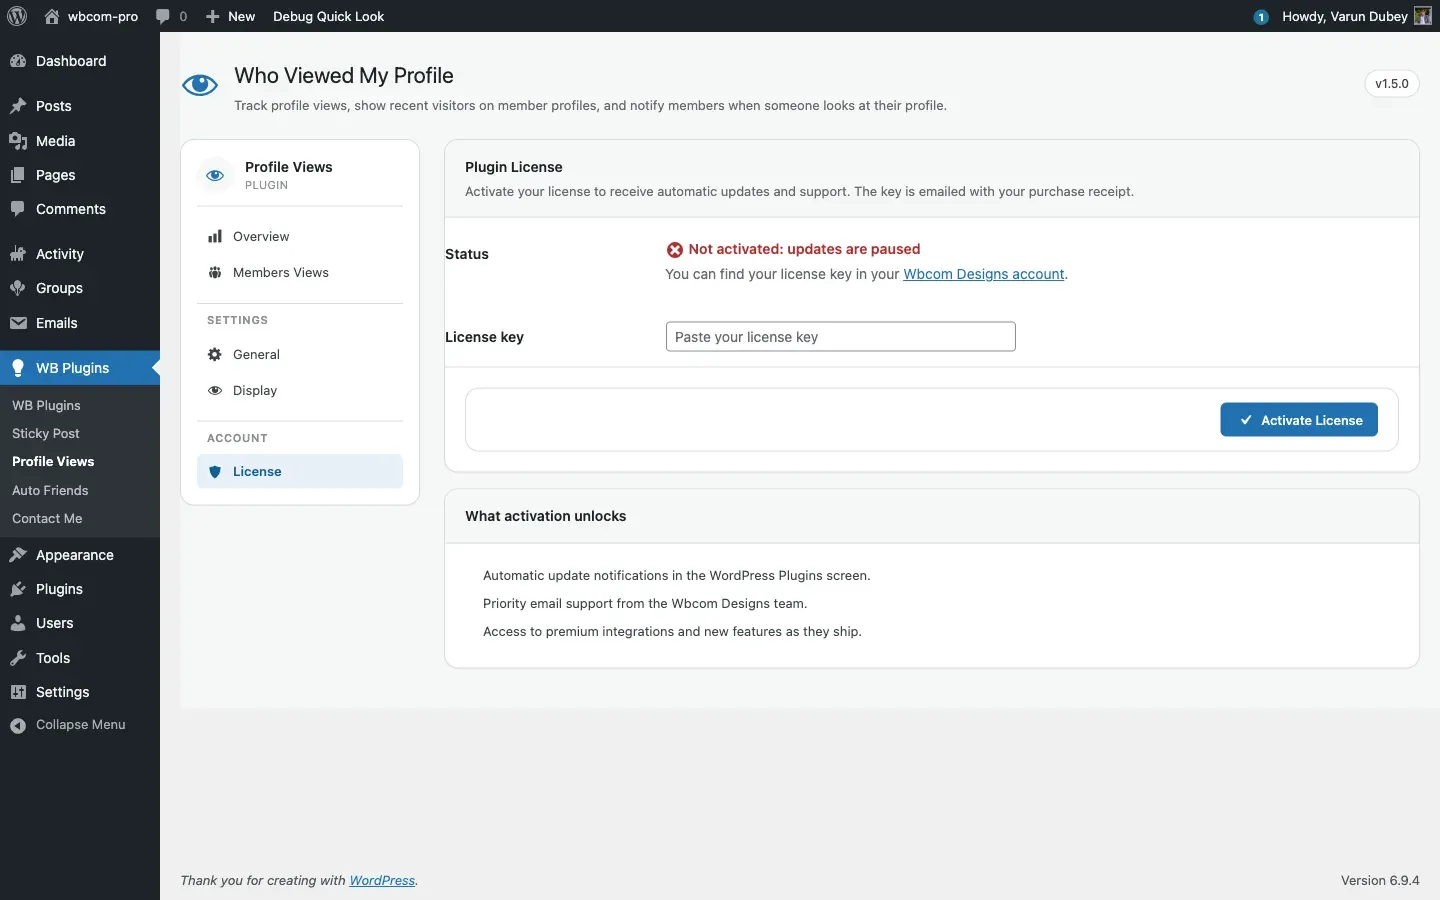Open the Tools menu item
This screenshot has height=900, width=1440.
click(80, 658)
